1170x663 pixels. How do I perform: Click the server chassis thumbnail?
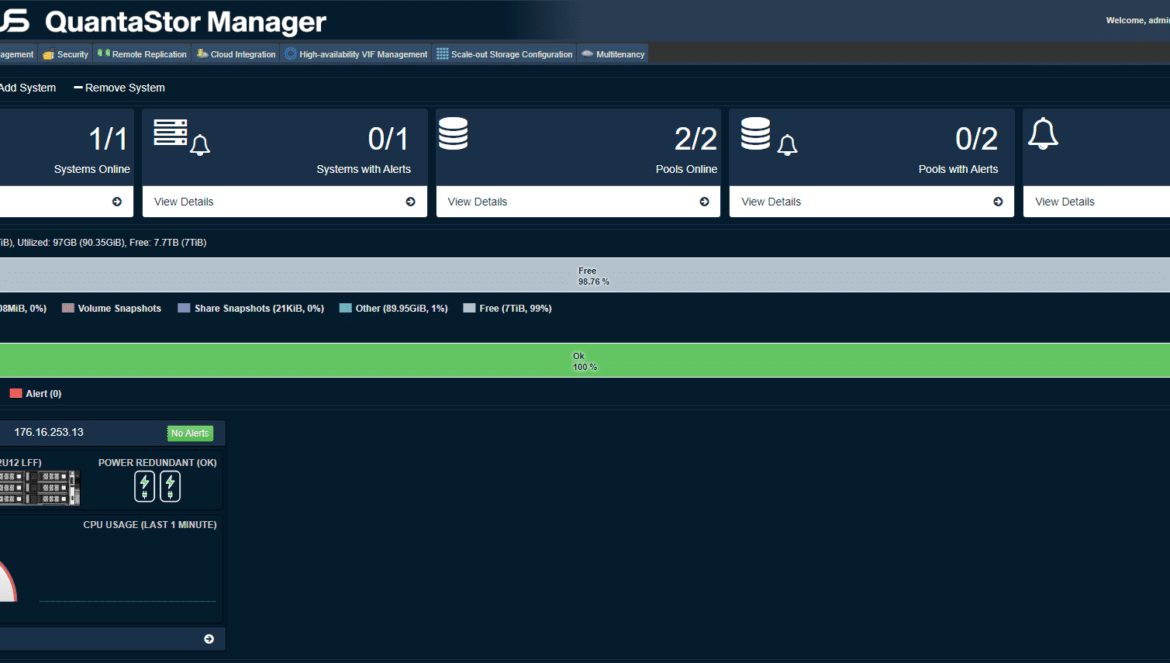coord(40,488)
